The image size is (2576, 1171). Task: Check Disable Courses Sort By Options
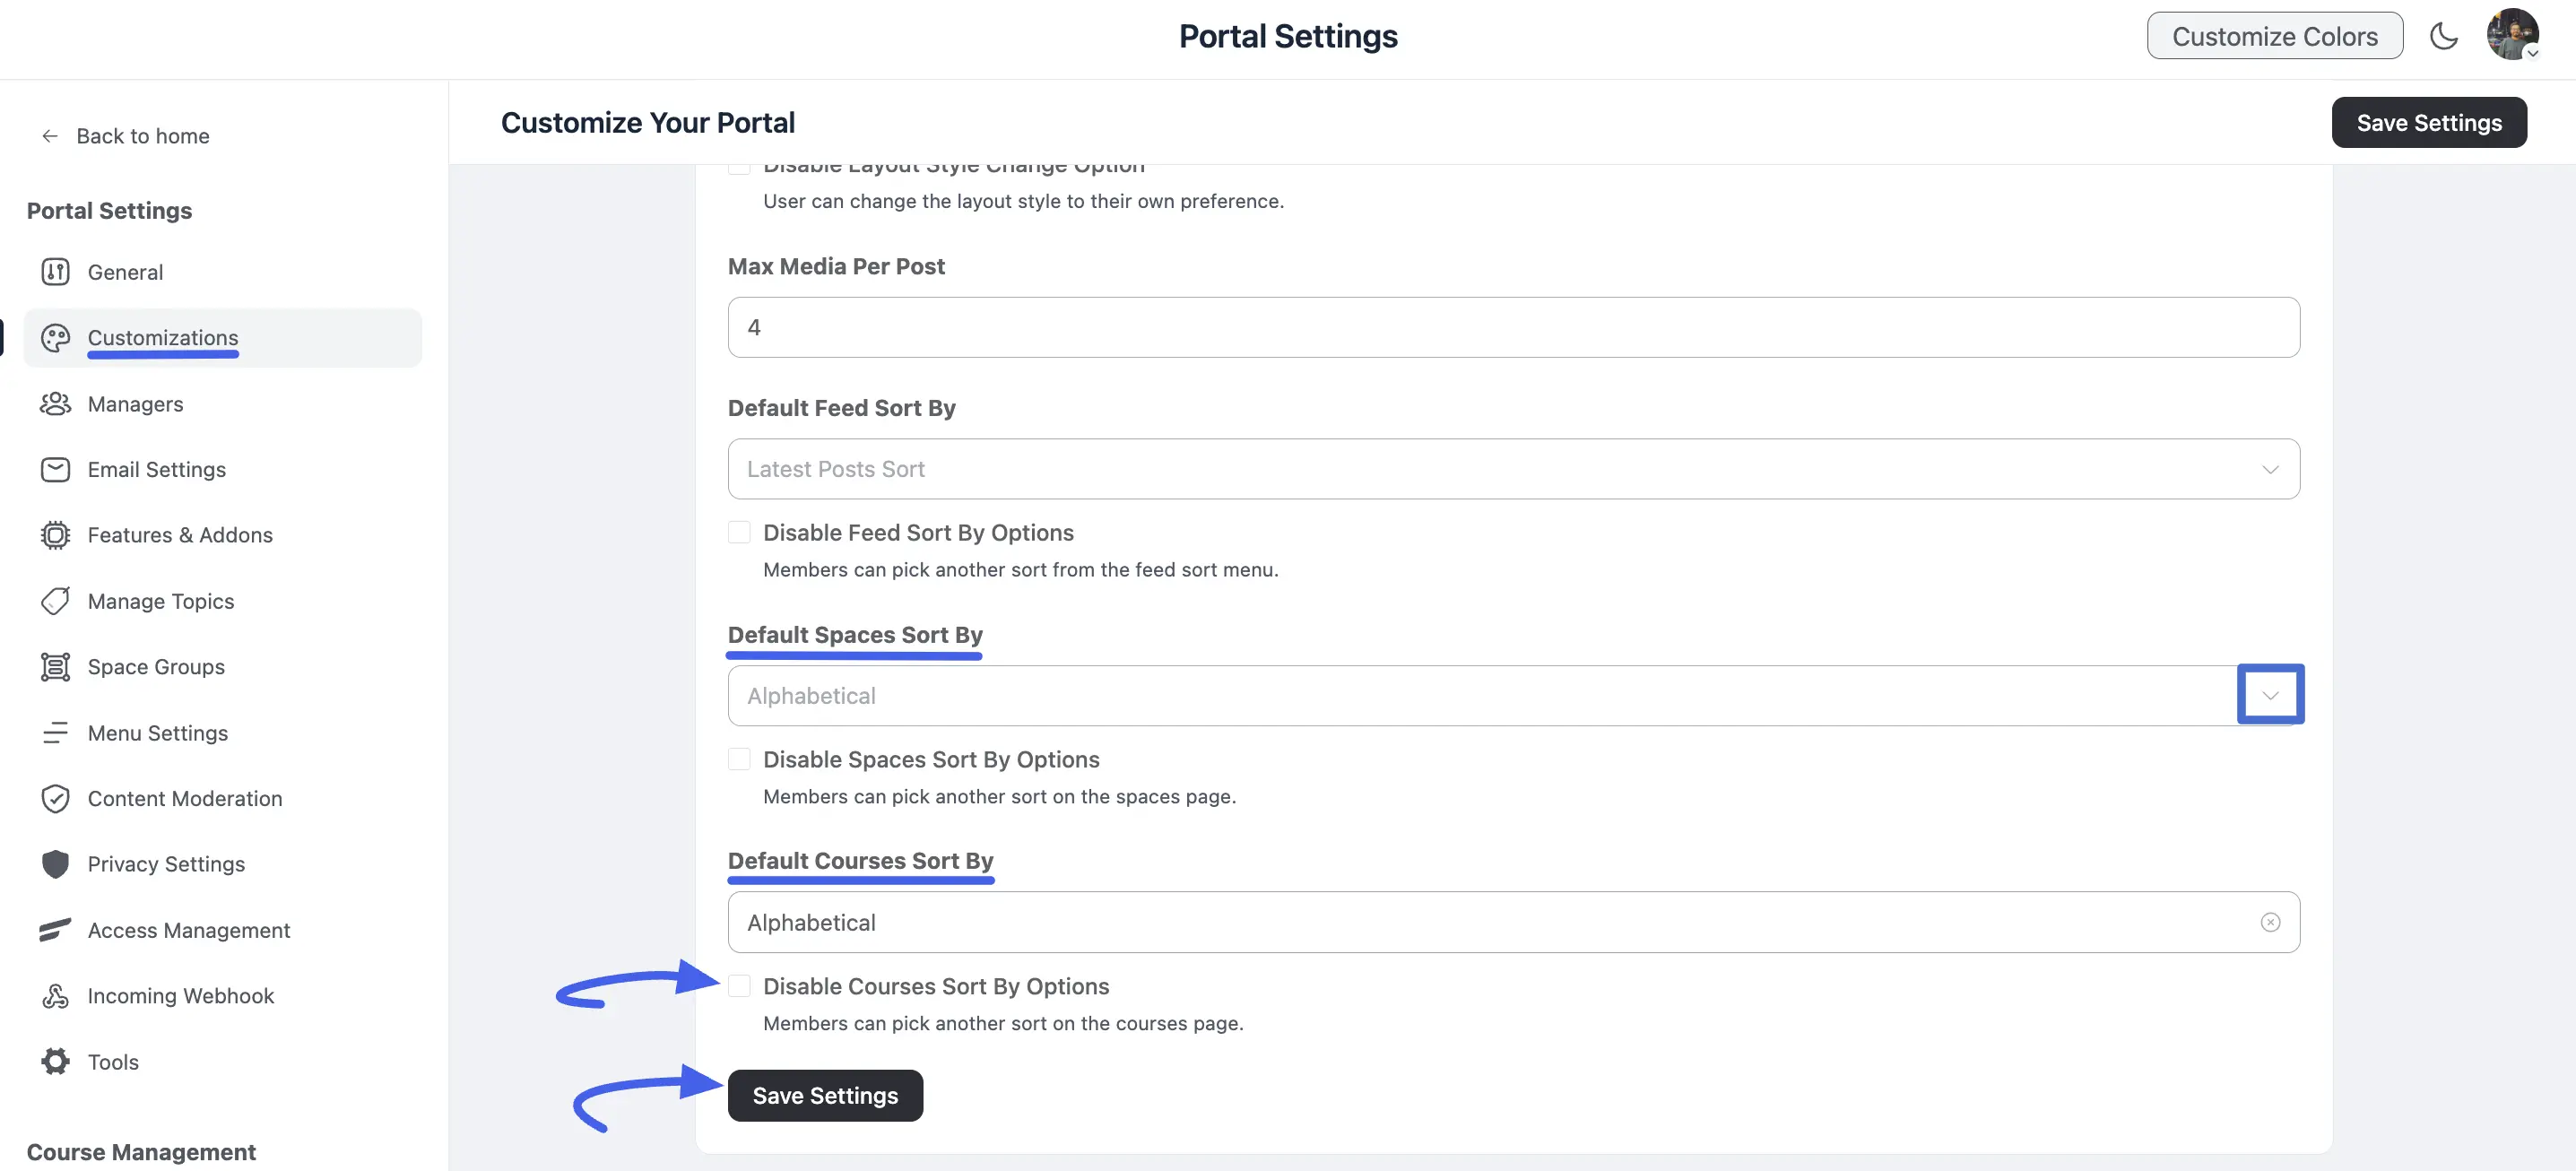739,987
